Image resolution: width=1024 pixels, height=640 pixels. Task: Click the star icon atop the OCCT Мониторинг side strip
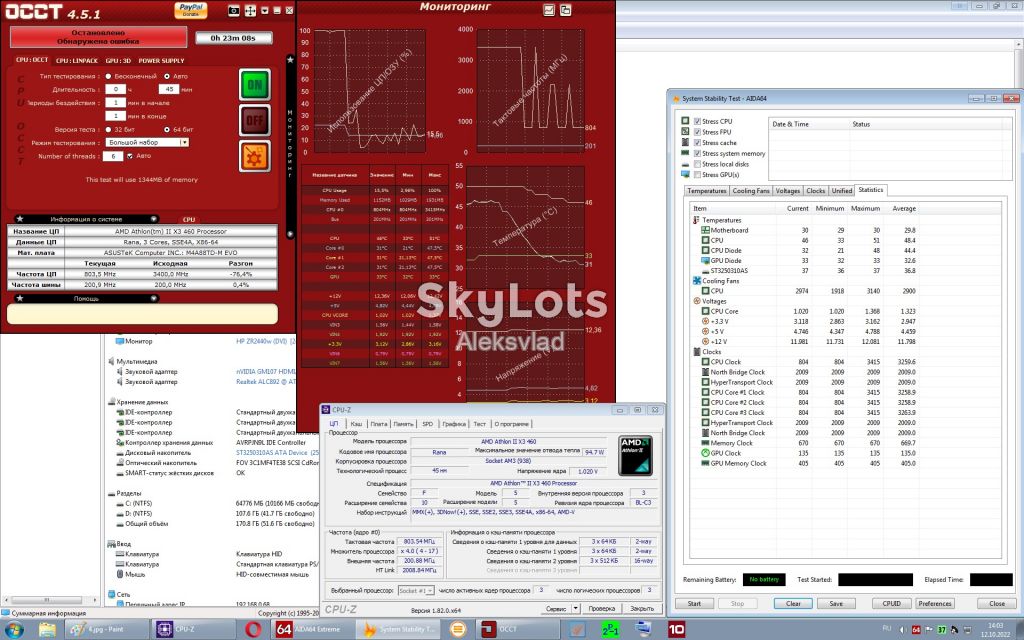click(291, 59)
